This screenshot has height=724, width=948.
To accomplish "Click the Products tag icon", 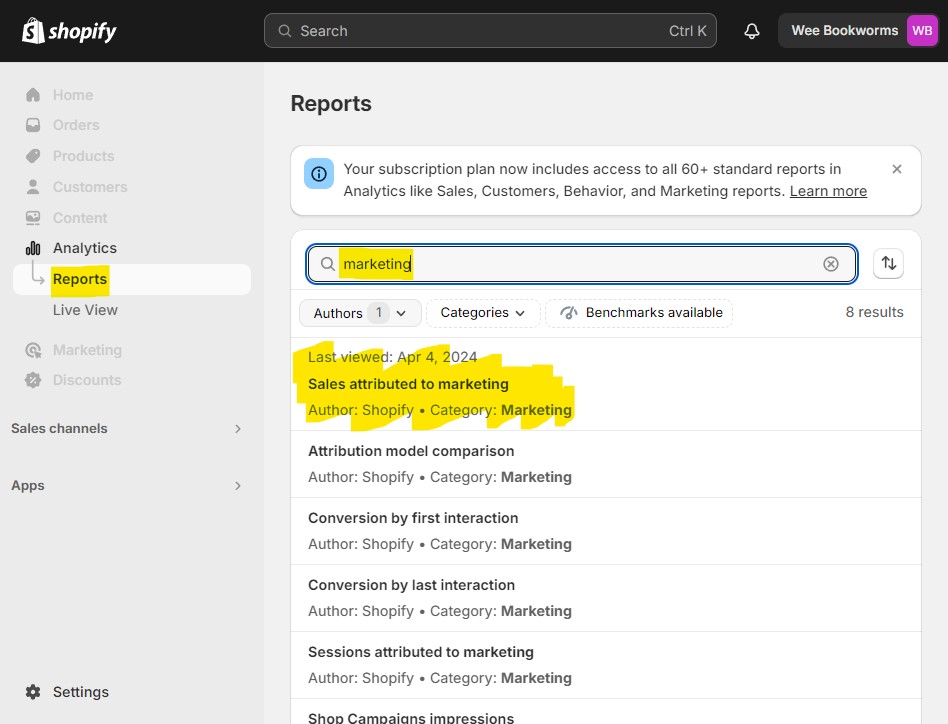I will [33, 156].
